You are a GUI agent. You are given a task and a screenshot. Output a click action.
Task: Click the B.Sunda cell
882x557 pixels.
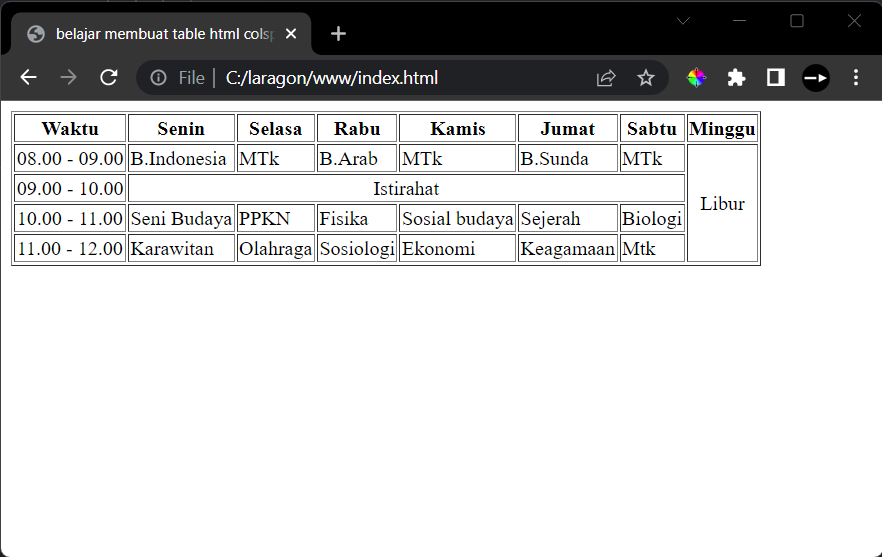(x=568, y=158)
